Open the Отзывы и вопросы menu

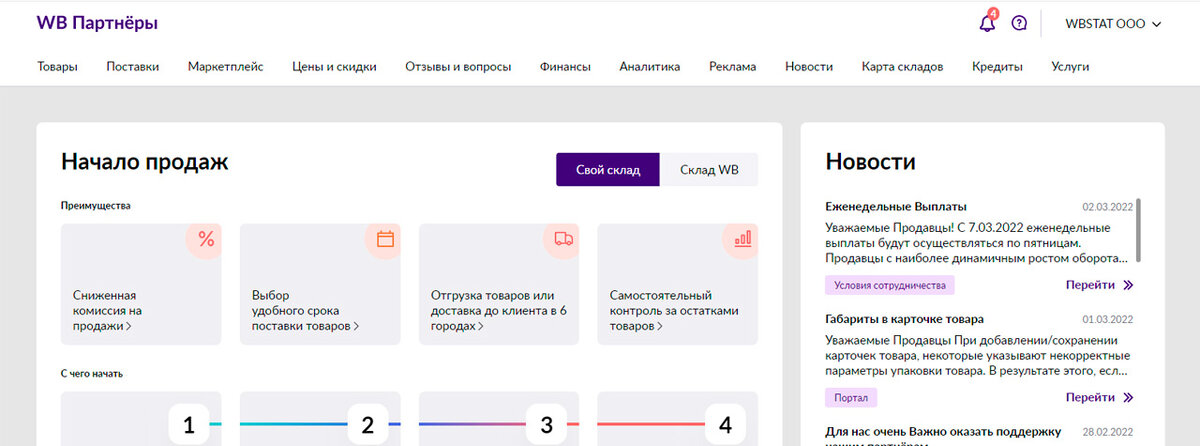[x=458, y=67]
